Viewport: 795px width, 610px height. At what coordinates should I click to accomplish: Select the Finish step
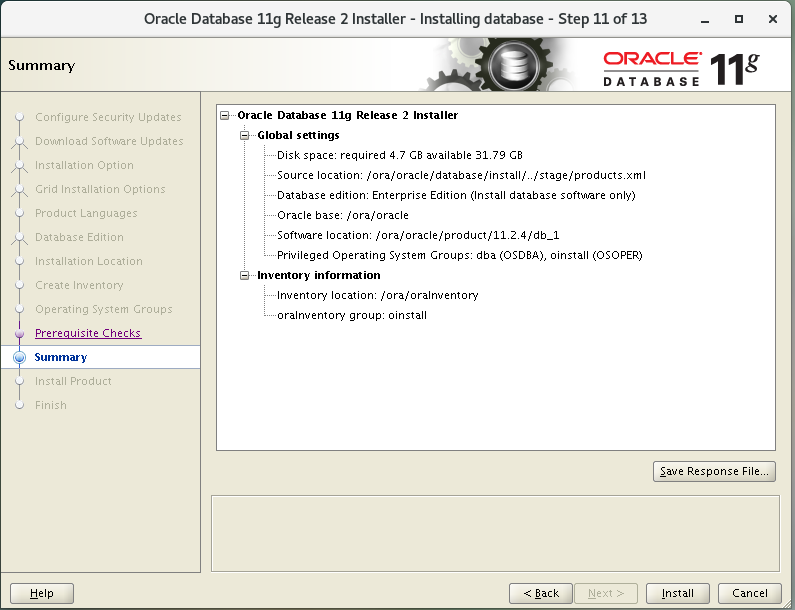click(51, 405)
